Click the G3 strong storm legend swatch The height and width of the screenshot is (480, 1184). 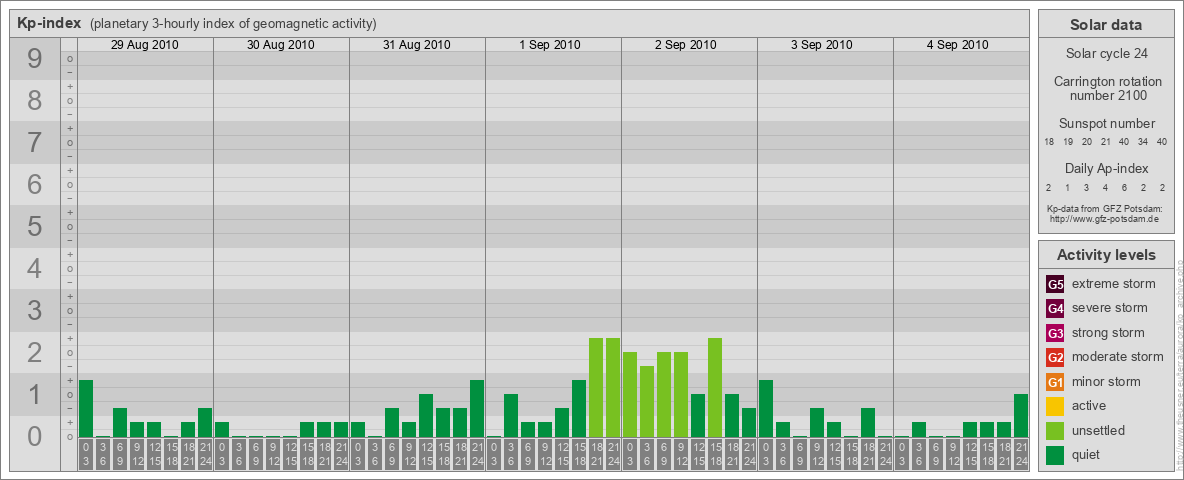pyautogui.click(x=1055, y=333)
